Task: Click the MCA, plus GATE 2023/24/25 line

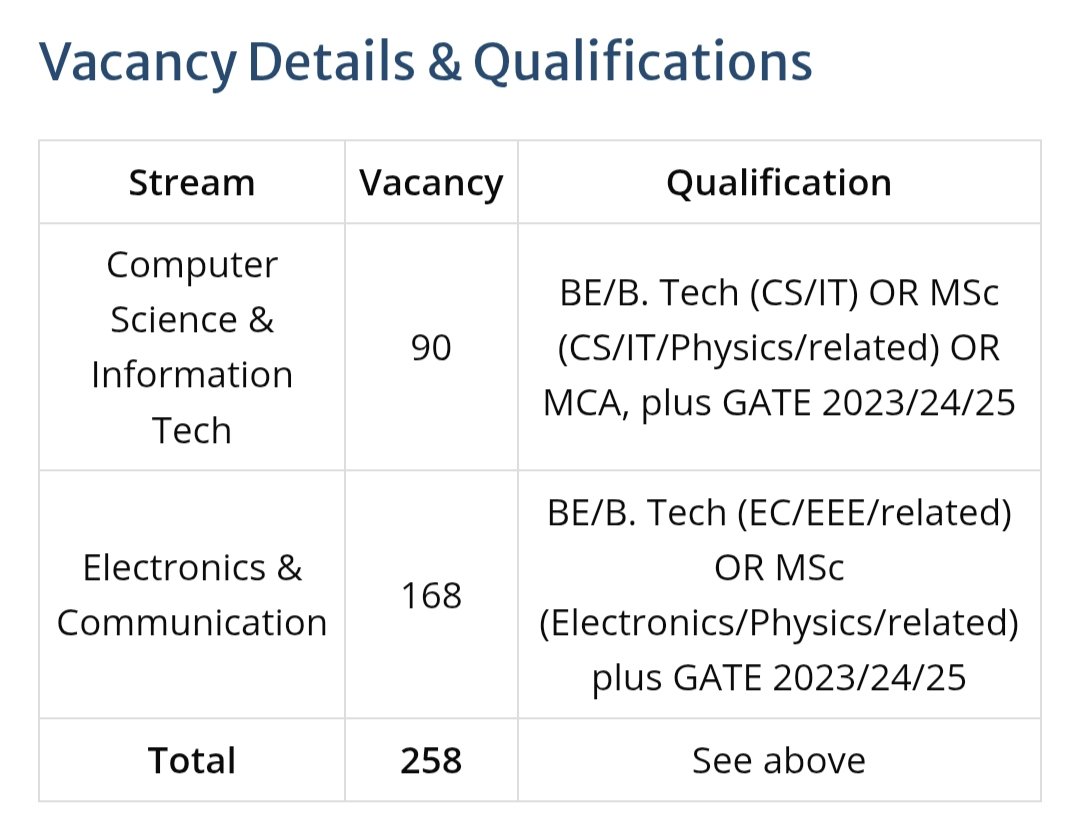Action: 779,403
